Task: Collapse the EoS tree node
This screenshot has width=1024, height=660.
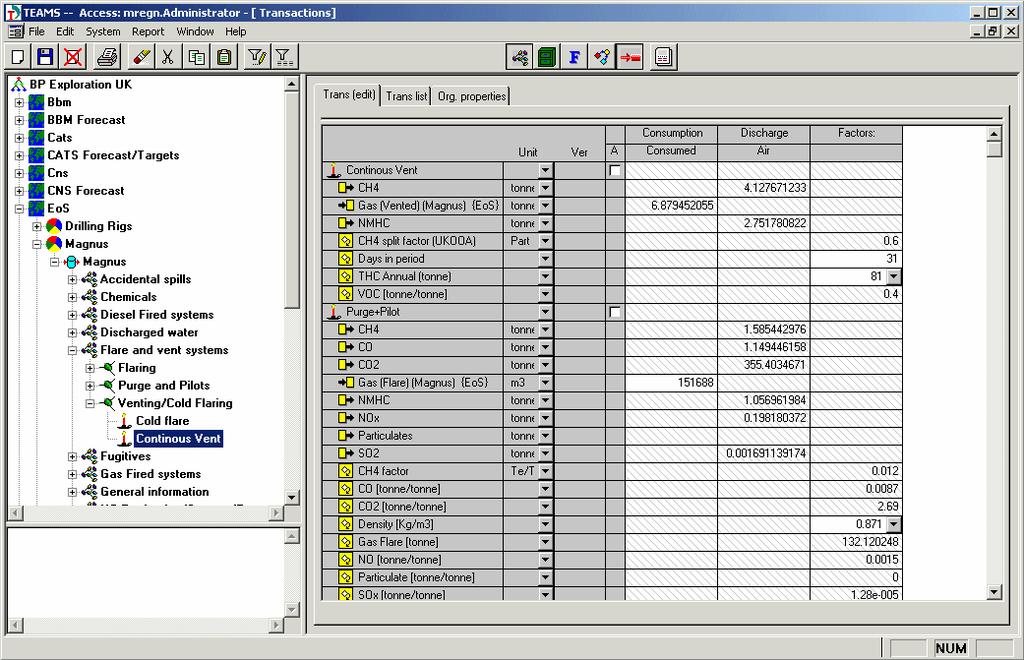Action: 20,209
